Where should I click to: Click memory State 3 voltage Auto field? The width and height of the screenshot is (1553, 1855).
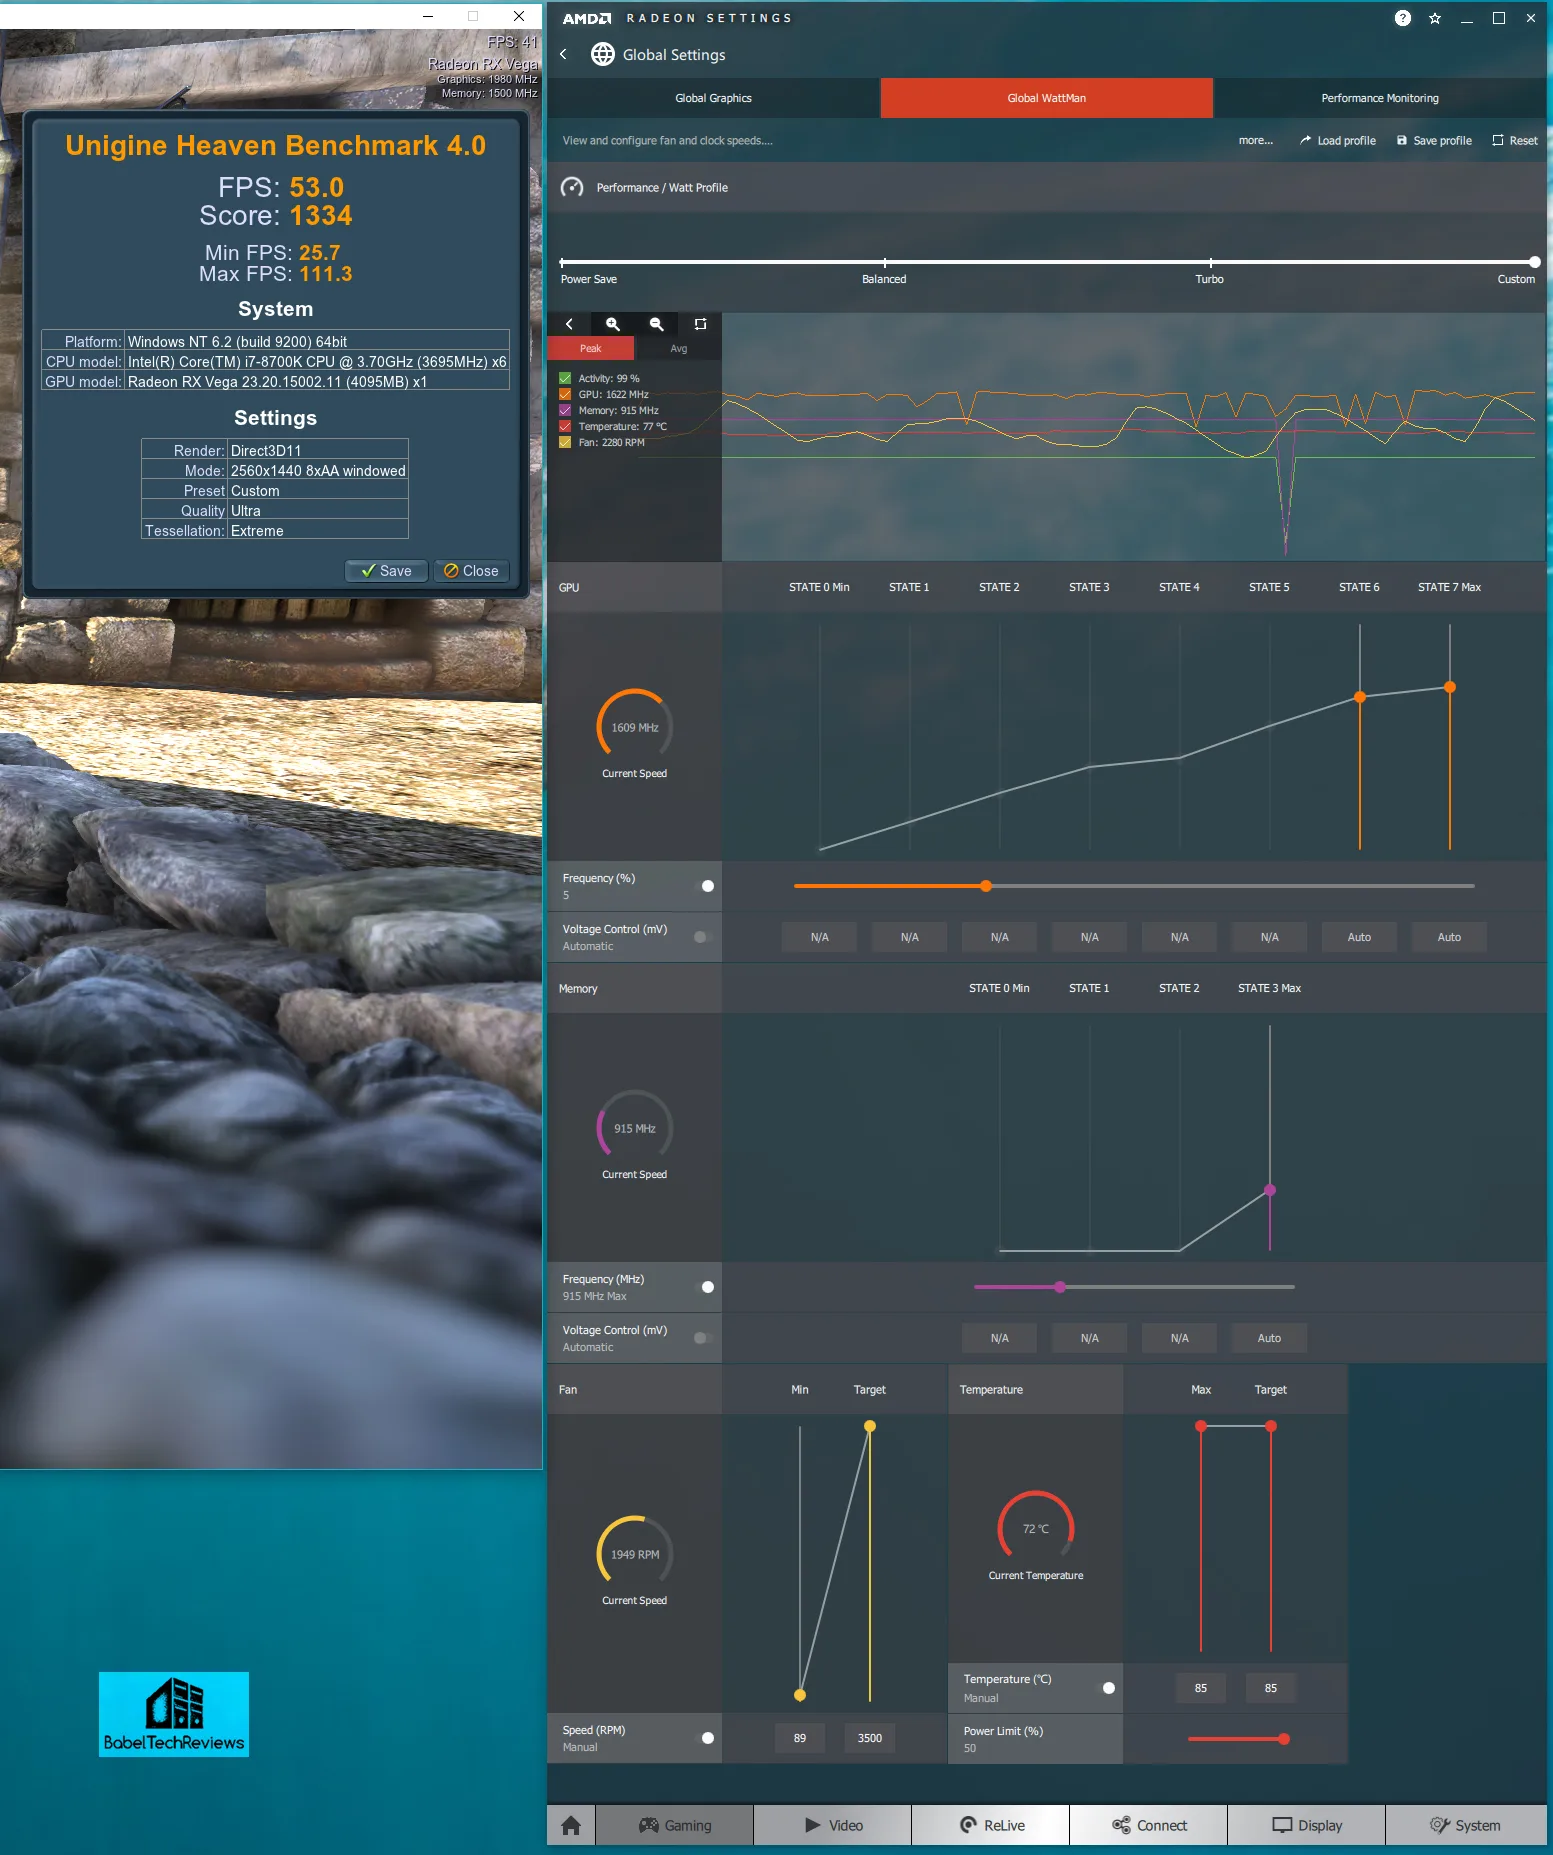click(1269, 1338)
